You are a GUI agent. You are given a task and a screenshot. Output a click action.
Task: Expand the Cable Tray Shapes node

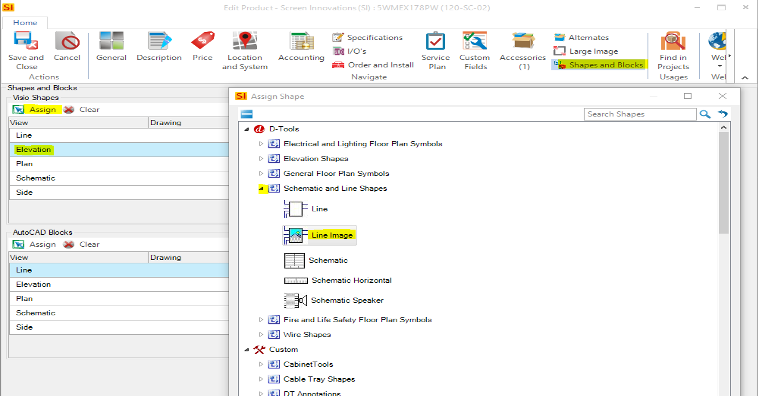click(x=261, y=379)
